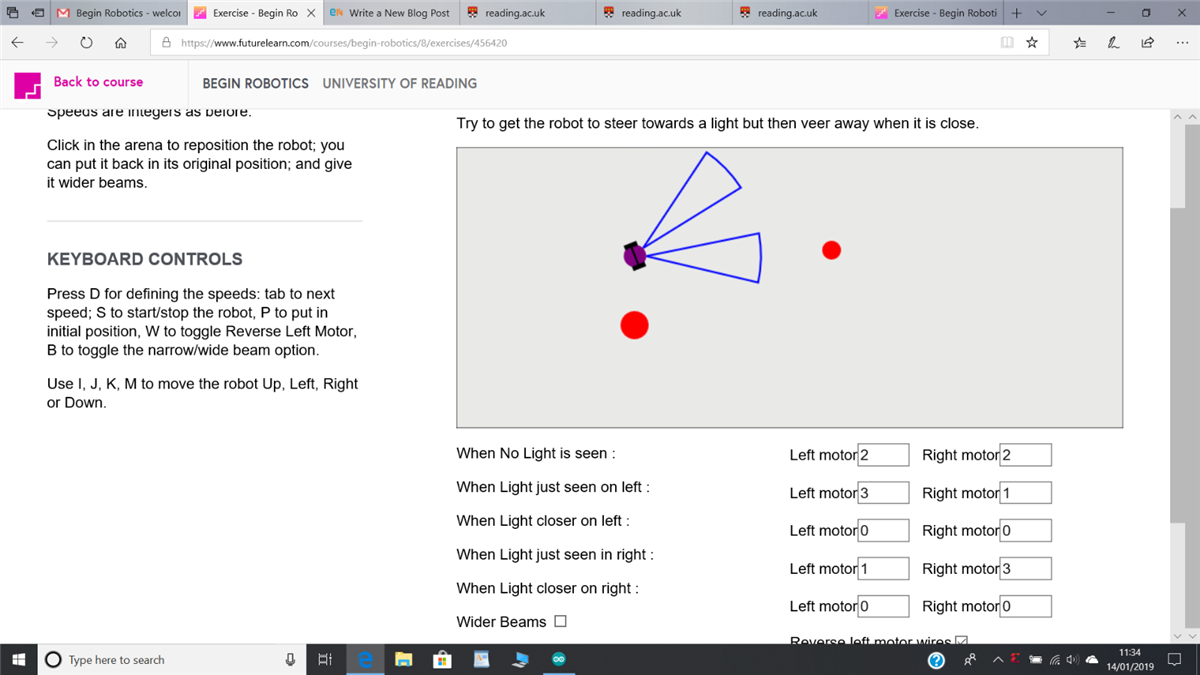Close the active Exercise tab
1200x675 pixels.
click(310, 13)
